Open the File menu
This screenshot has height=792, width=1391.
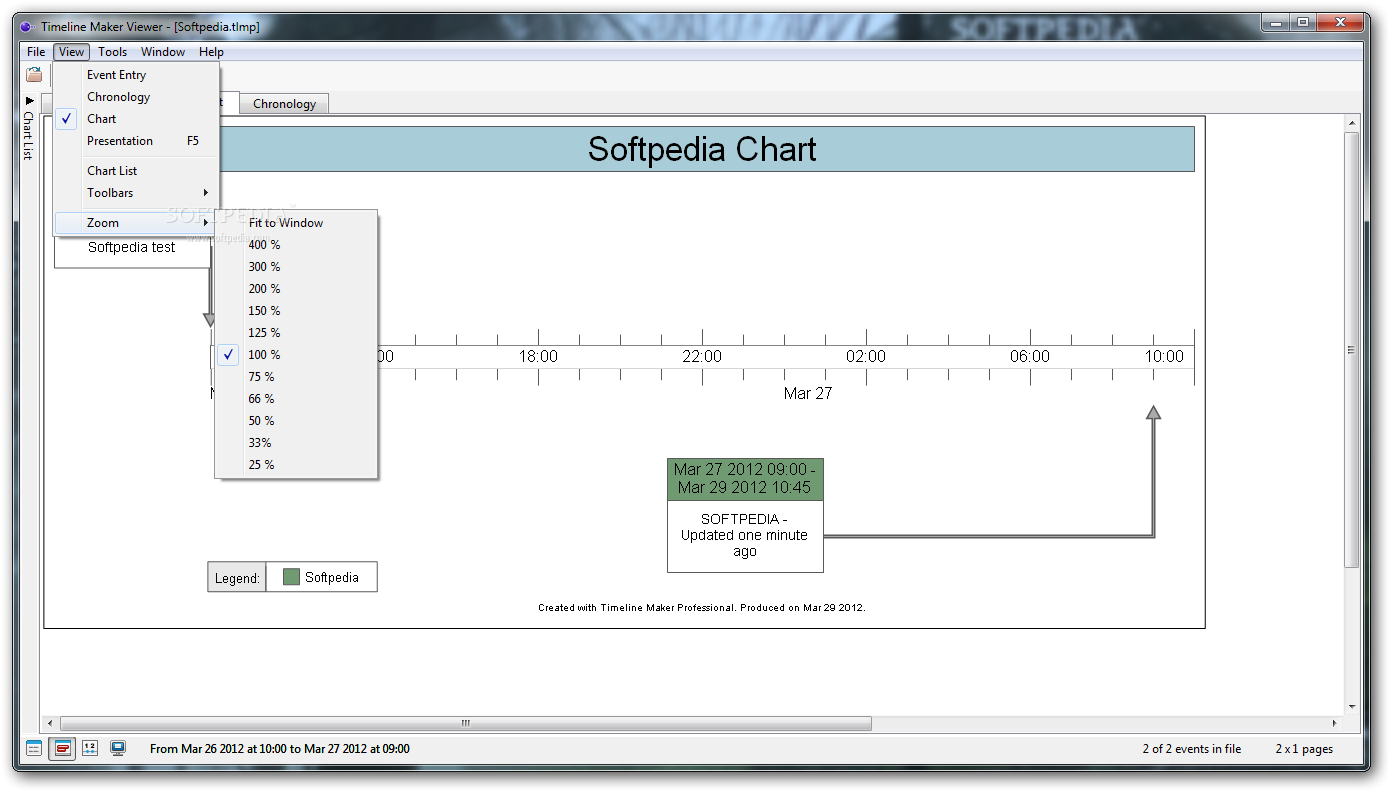tap(36, 52)
